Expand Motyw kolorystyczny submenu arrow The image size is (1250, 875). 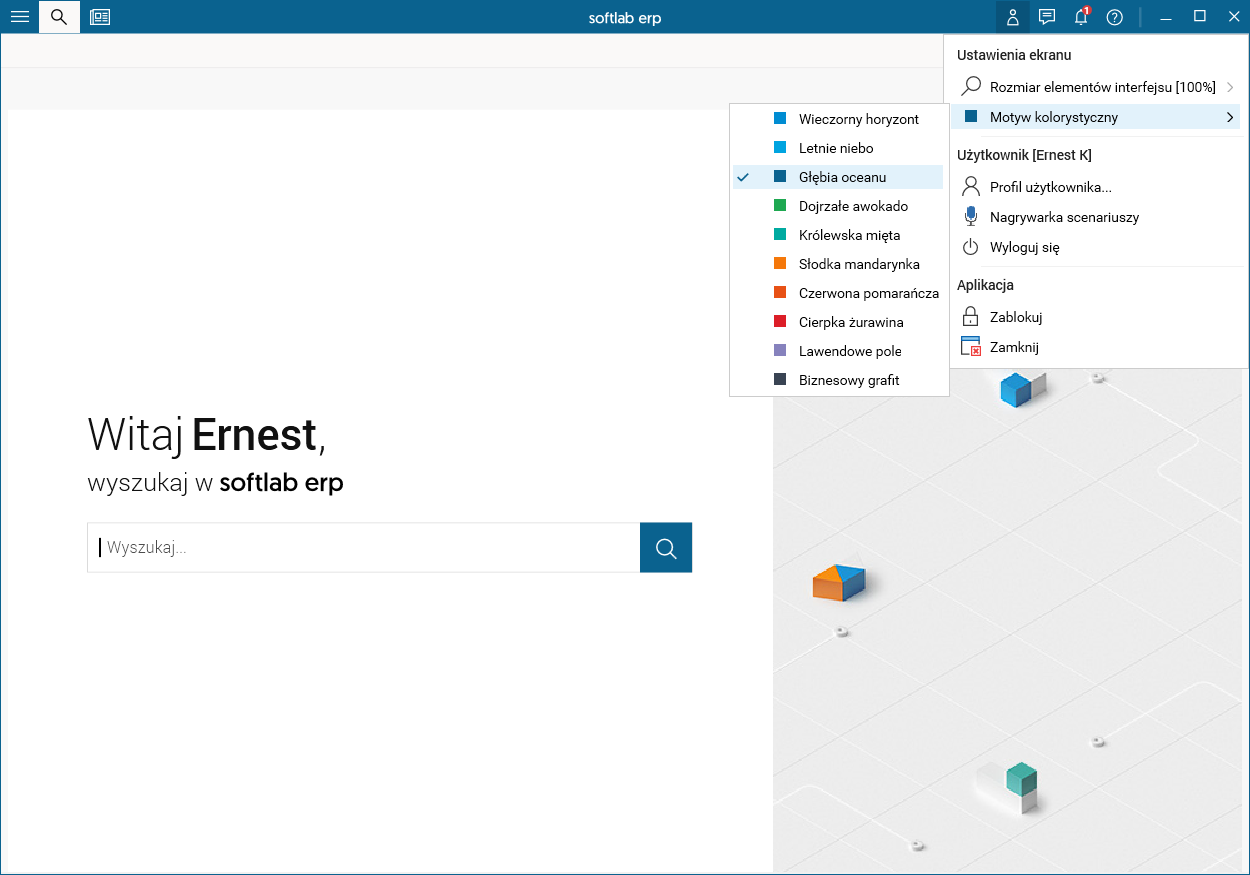1229,117
